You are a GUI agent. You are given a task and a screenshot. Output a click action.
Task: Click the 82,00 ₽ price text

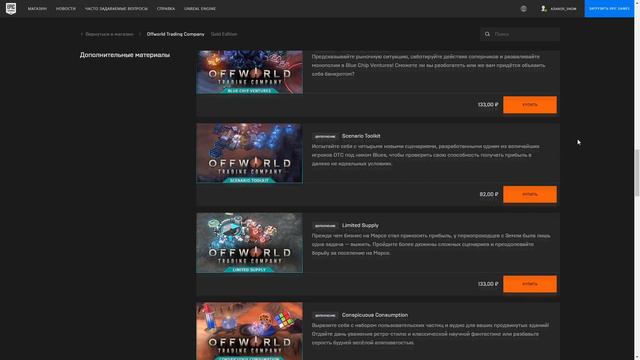(489, 194)
